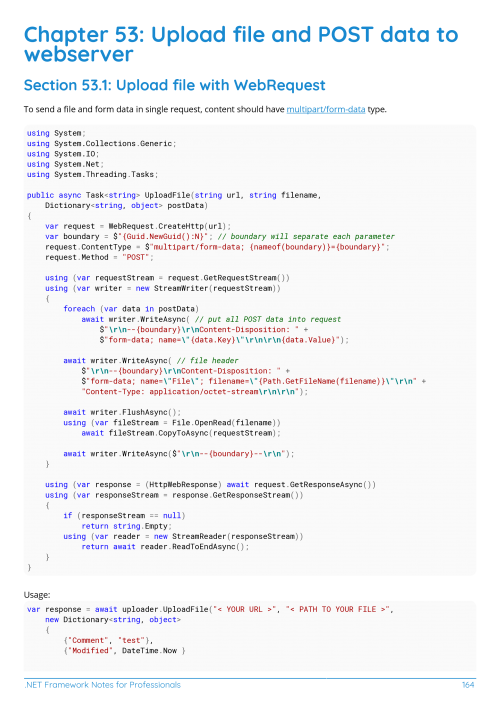
Task: Click the 'Content-Type: application/octet-stream' string line
Action: click(195, 392)
